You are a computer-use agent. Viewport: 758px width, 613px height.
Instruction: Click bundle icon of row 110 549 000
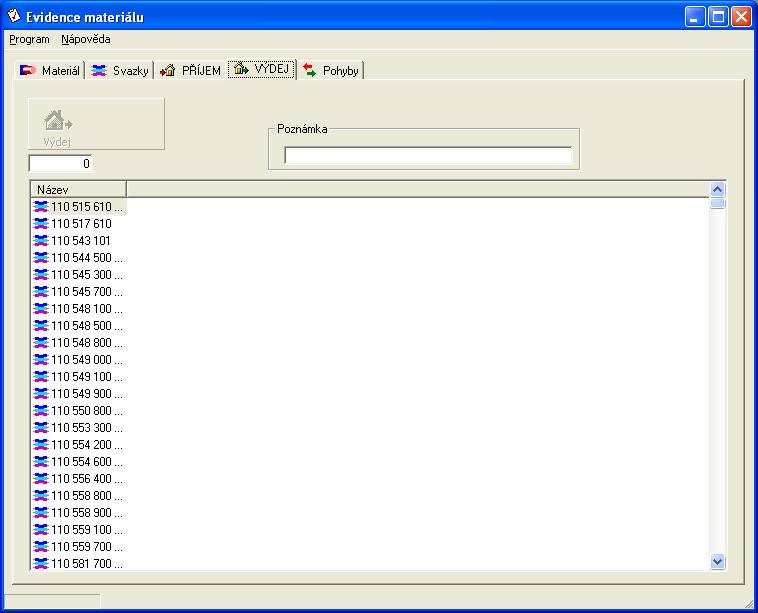[41, 360]
